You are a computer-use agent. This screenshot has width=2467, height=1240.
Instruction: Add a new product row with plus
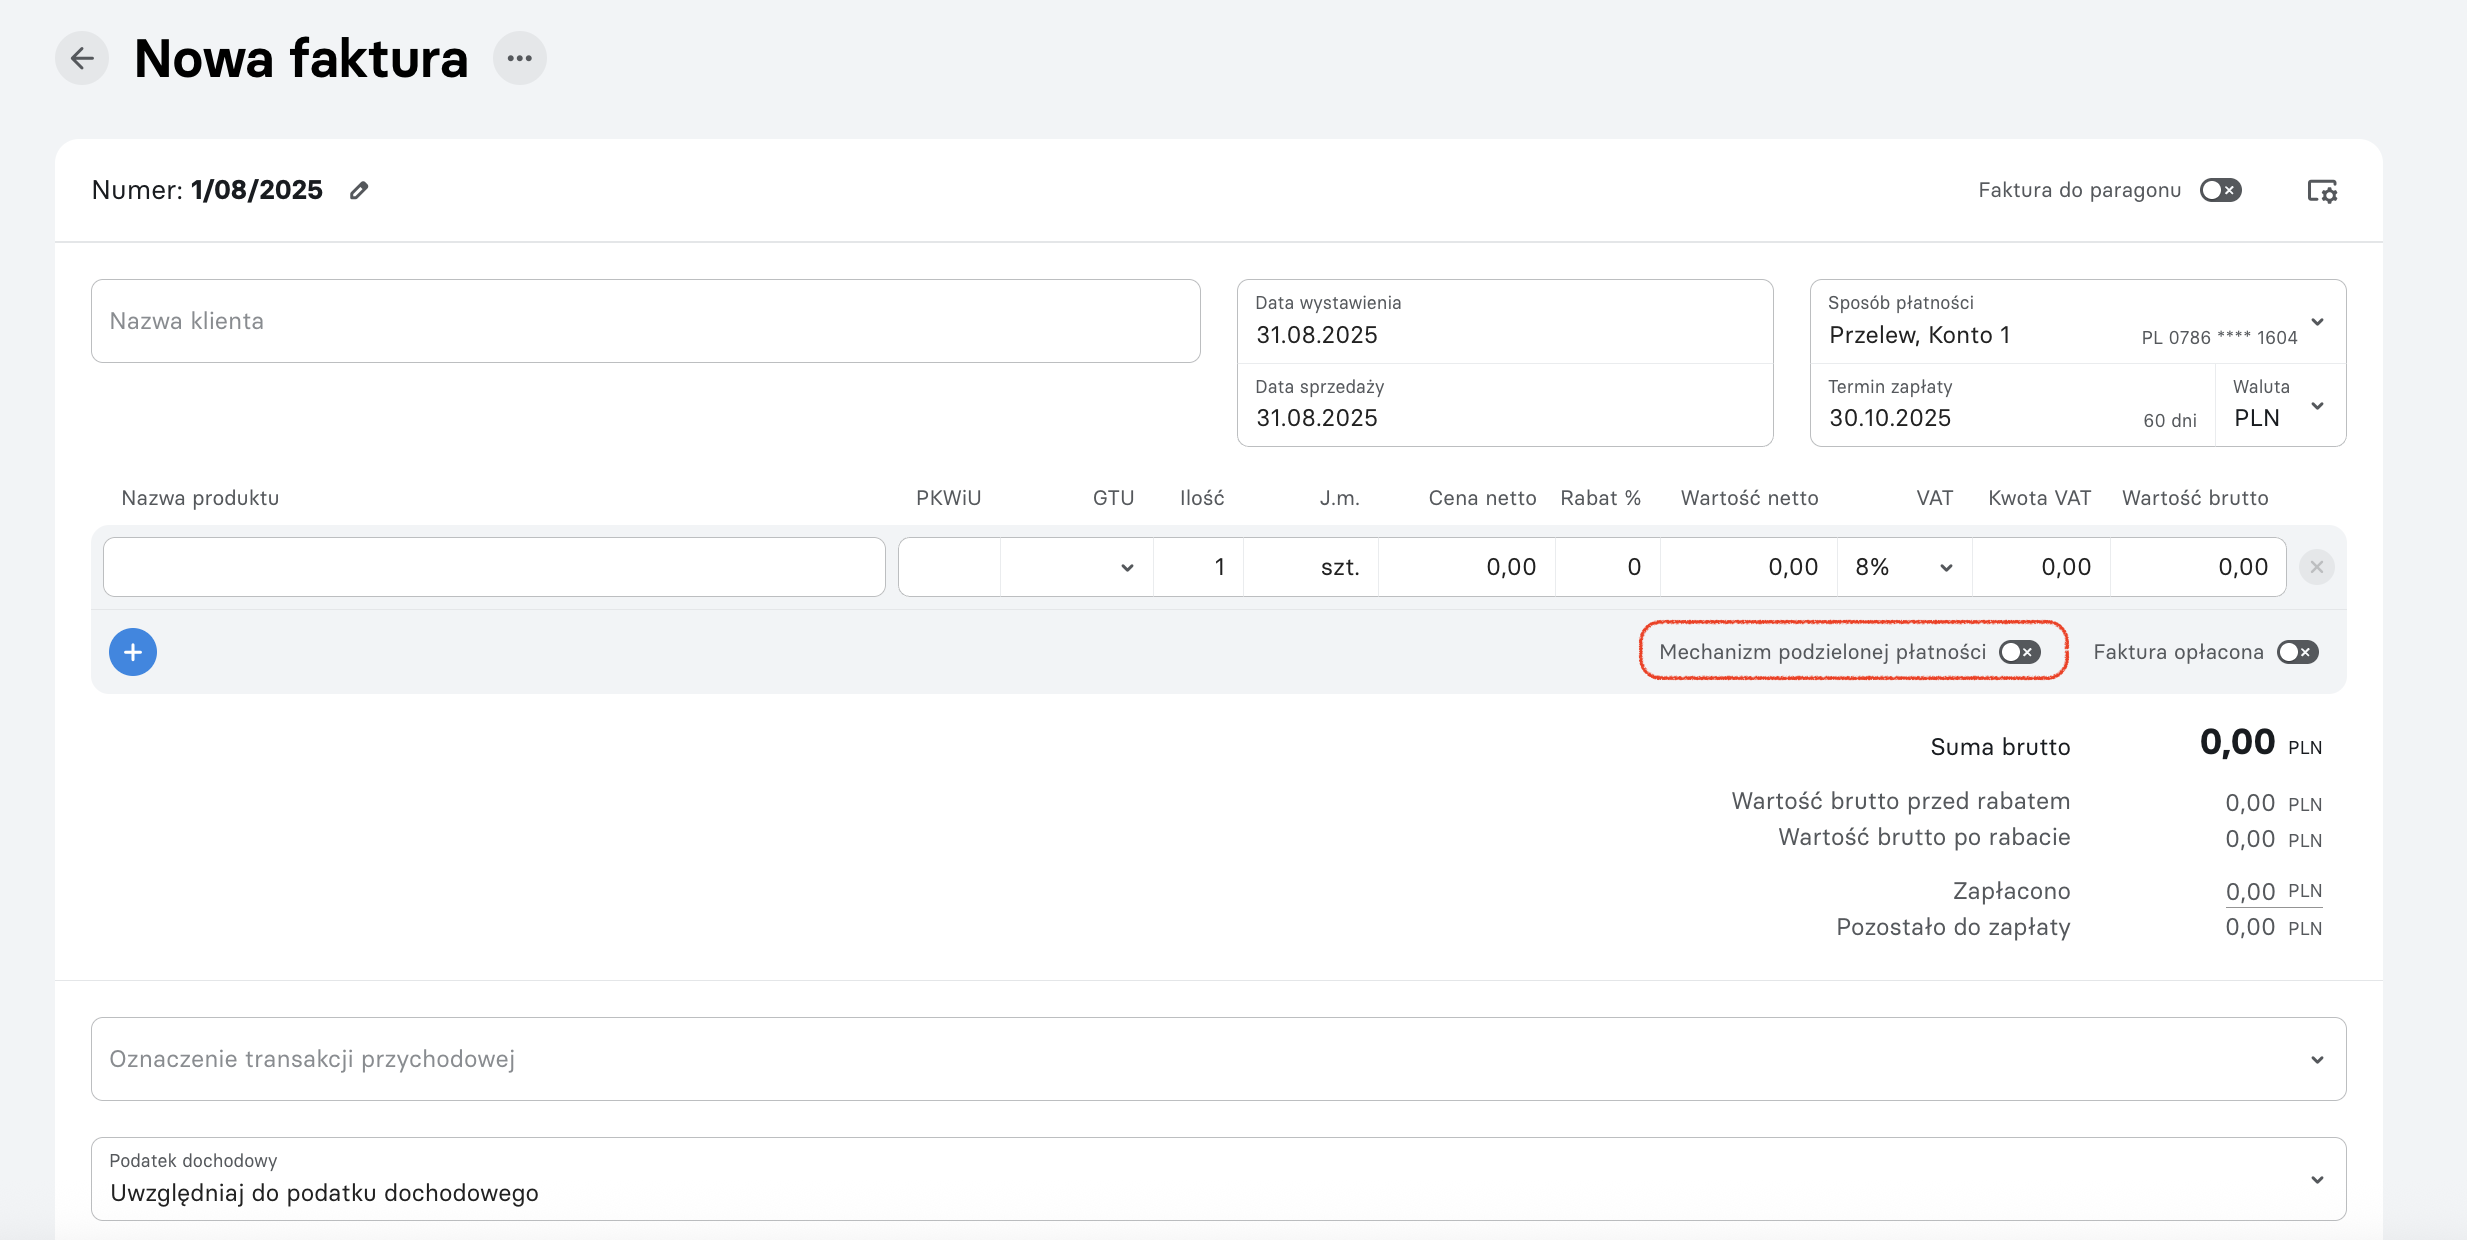click(x=133, y=652)
